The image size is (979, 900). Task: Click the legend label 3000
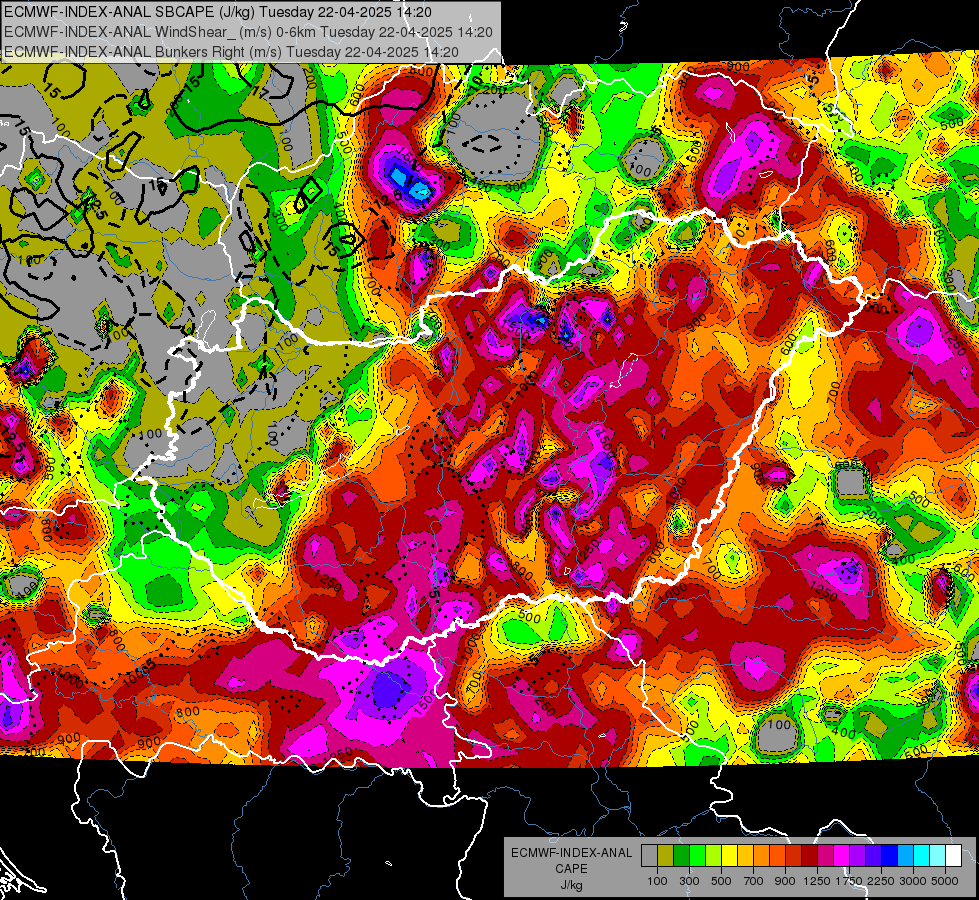point(913,881)
